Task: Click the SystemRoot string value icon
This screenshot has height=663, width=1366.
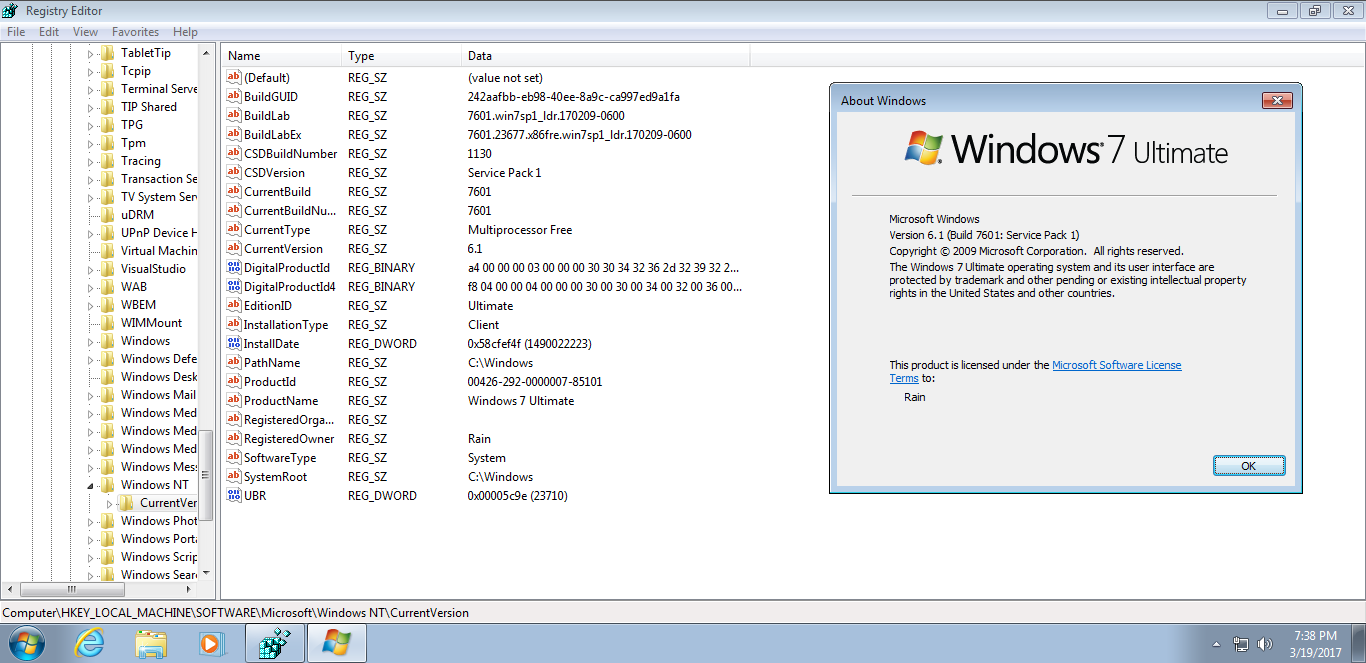Action: (x=235, y=477)
